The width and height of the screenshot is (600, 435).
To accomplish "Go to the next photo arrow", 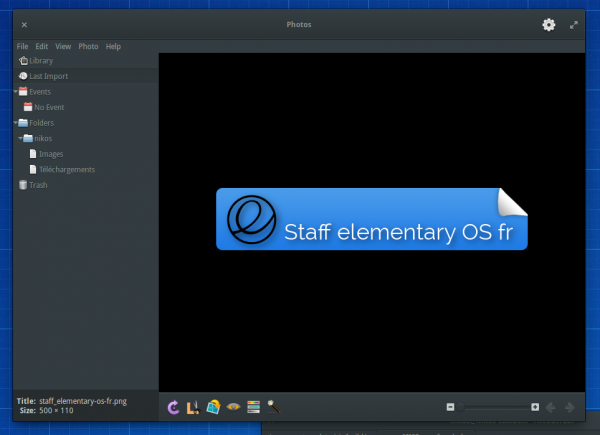I will pos(570,407).
